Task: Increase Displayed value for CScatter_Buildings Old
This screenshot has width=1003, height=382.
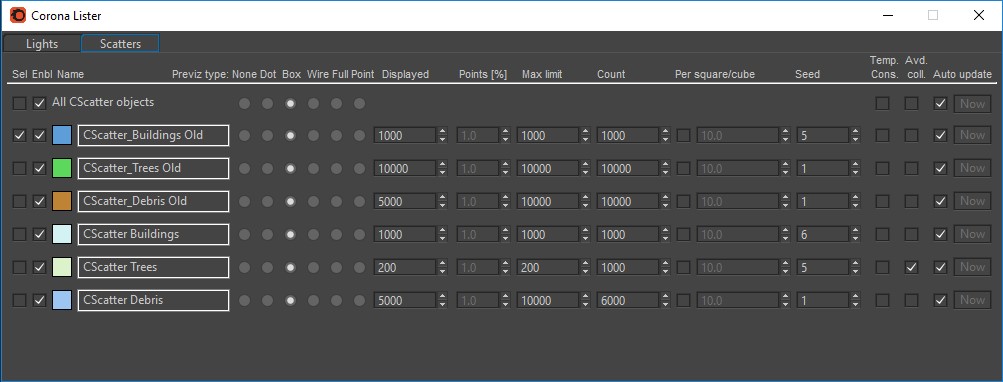Action: (442, 132)
